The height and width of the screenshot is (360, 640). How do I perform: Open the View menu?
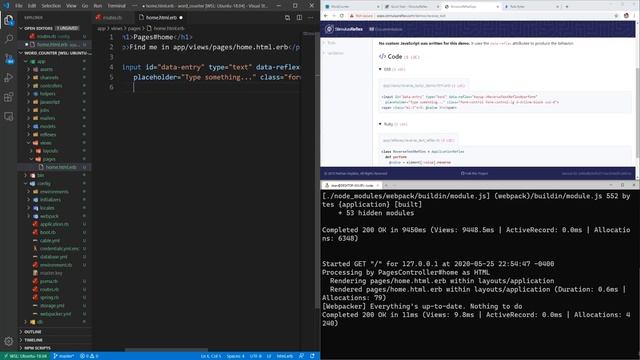71,6
